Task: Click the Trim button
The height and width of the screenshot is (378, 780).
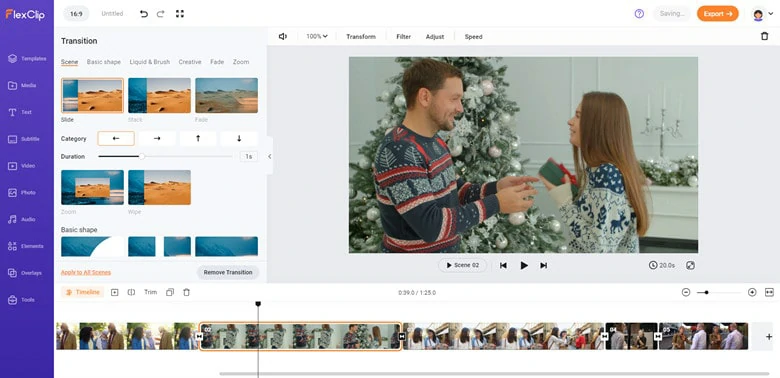Action: [151, 292]
